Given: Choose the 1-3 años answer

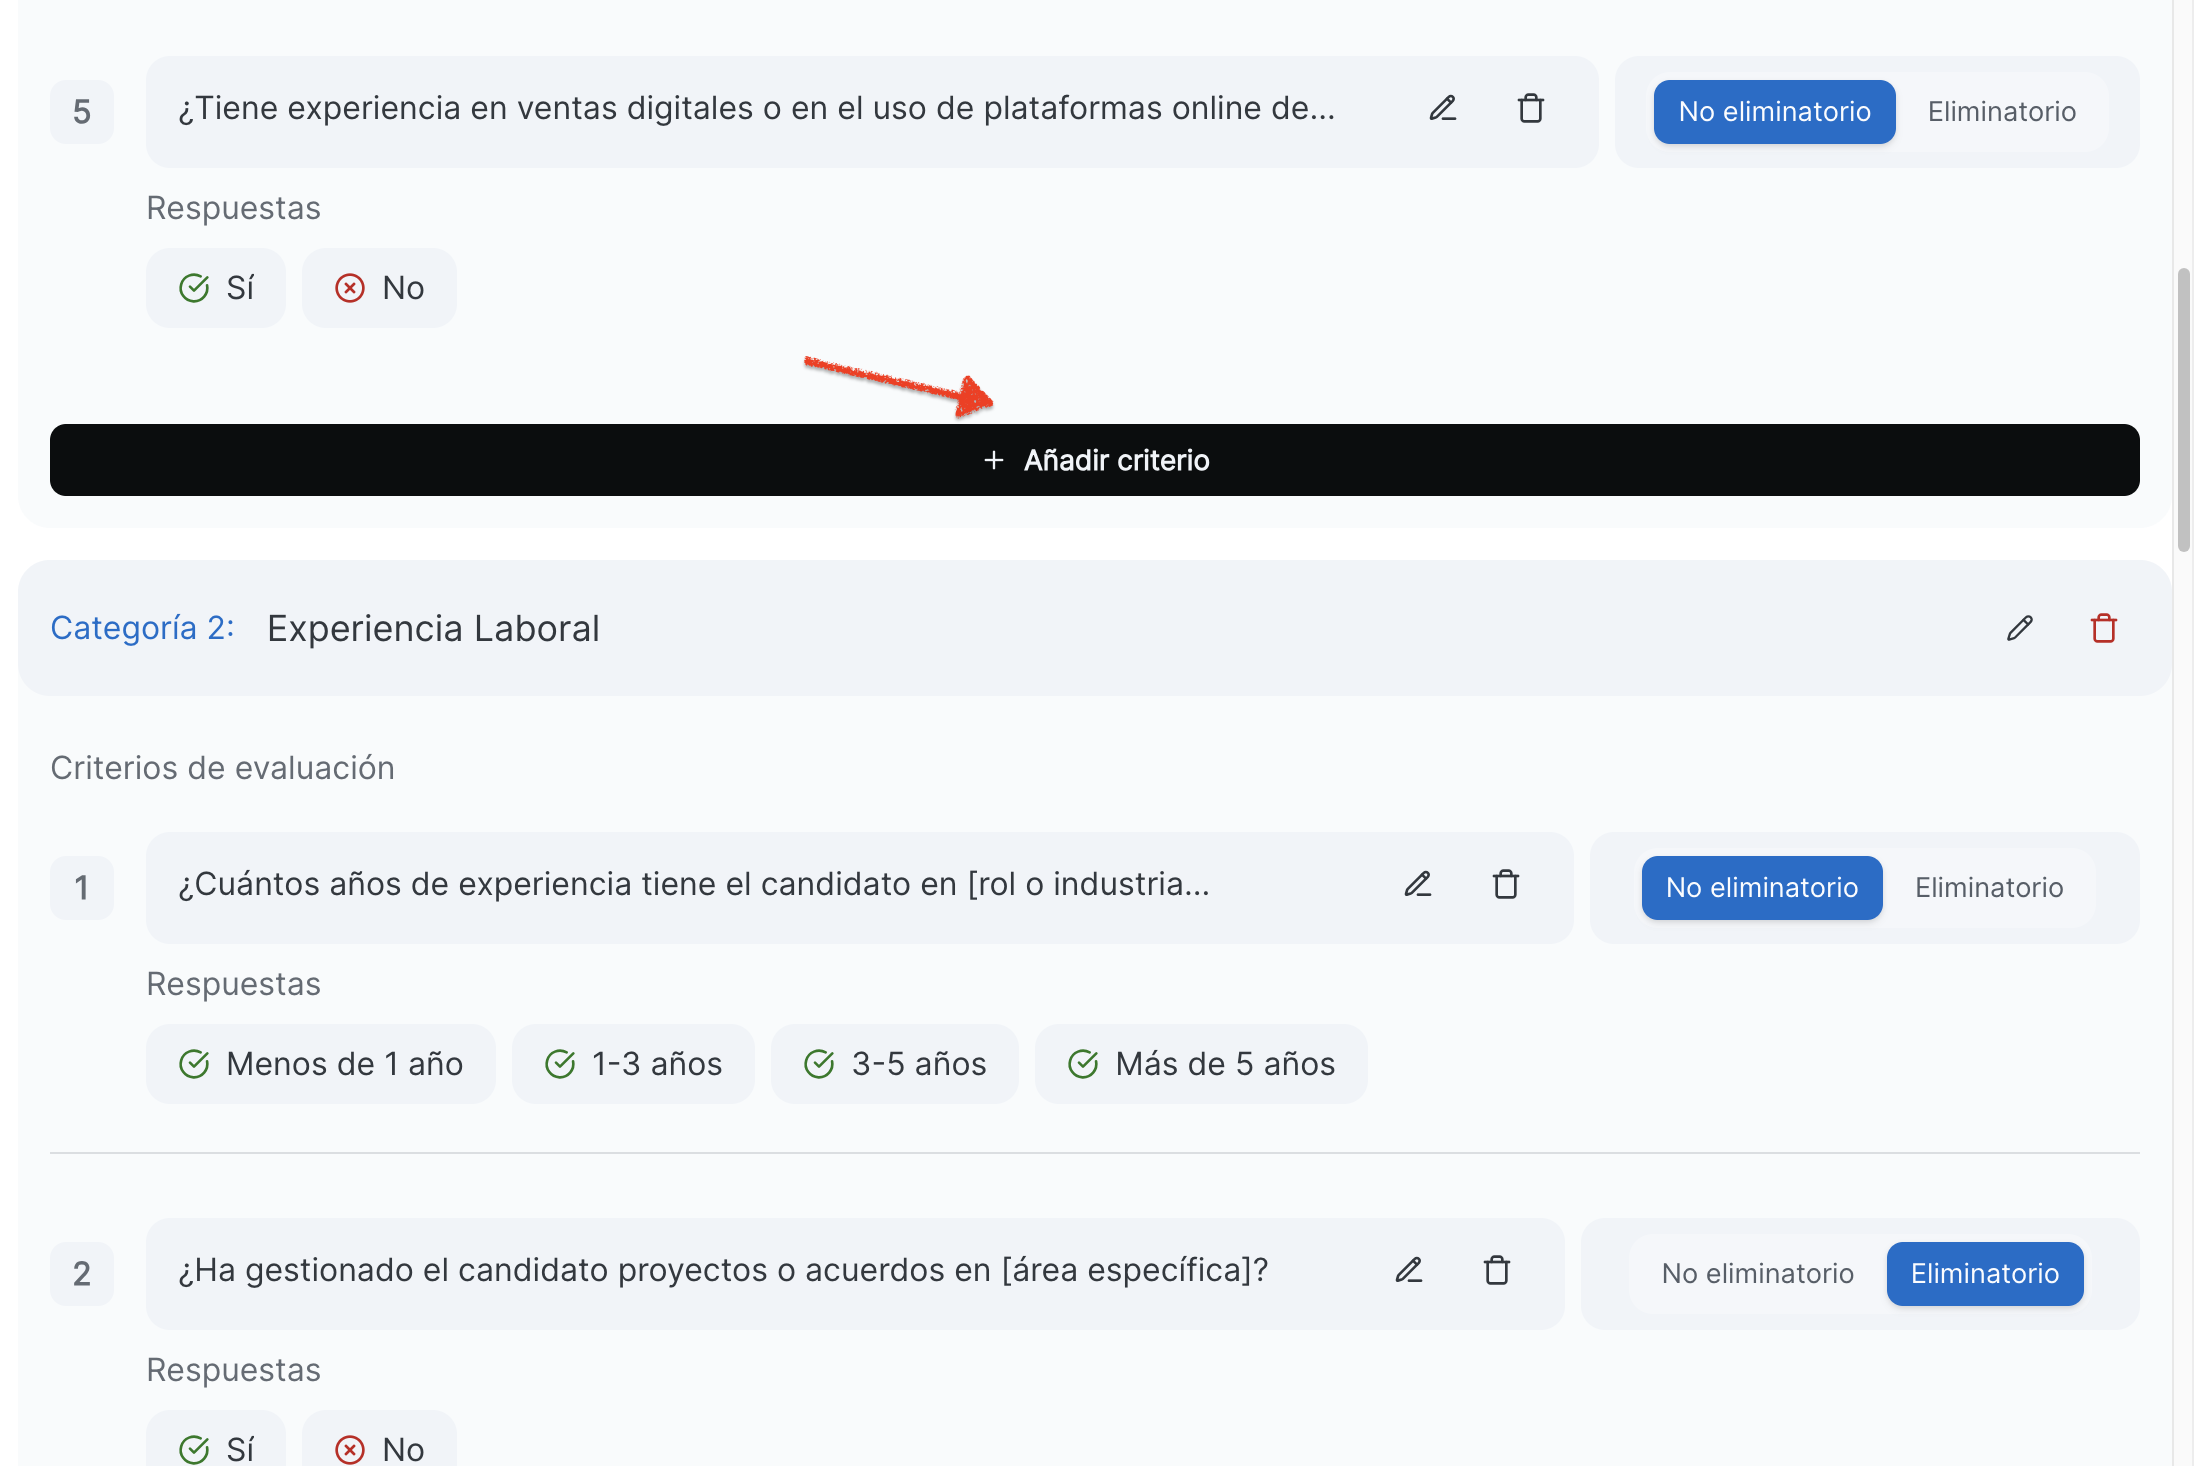Looking at the screenshot, I should [x=633, y=1064].
